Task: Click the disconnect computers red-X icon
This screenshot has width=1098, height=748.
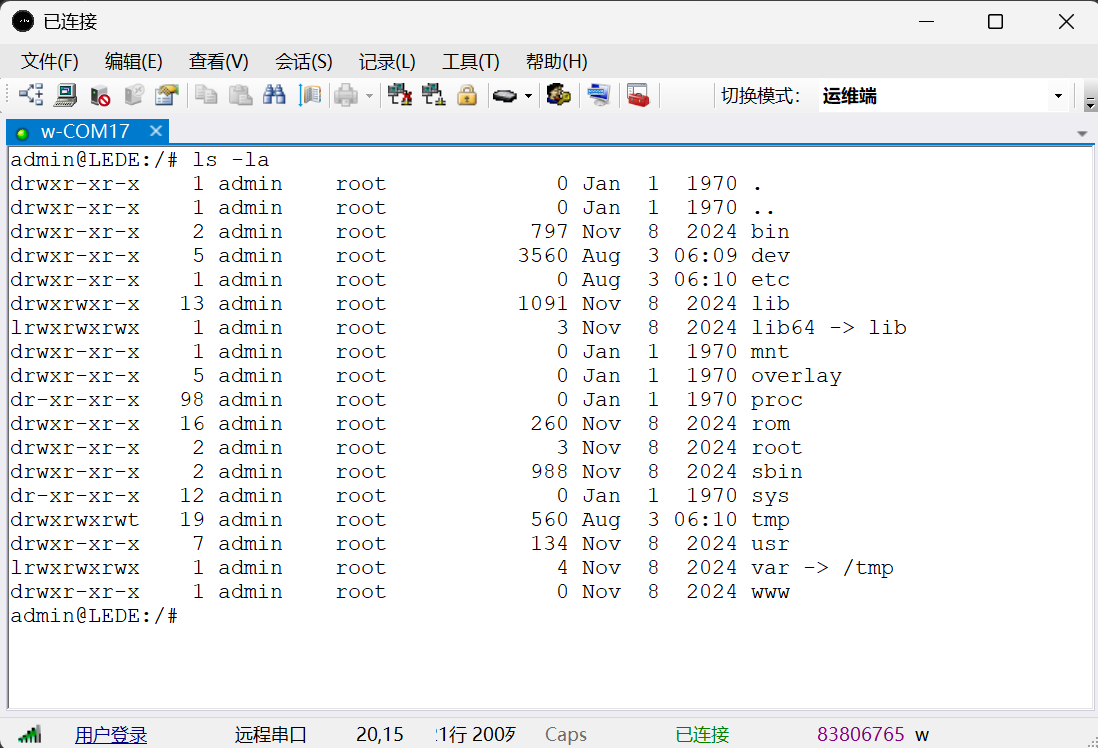Action: point(400,96)
